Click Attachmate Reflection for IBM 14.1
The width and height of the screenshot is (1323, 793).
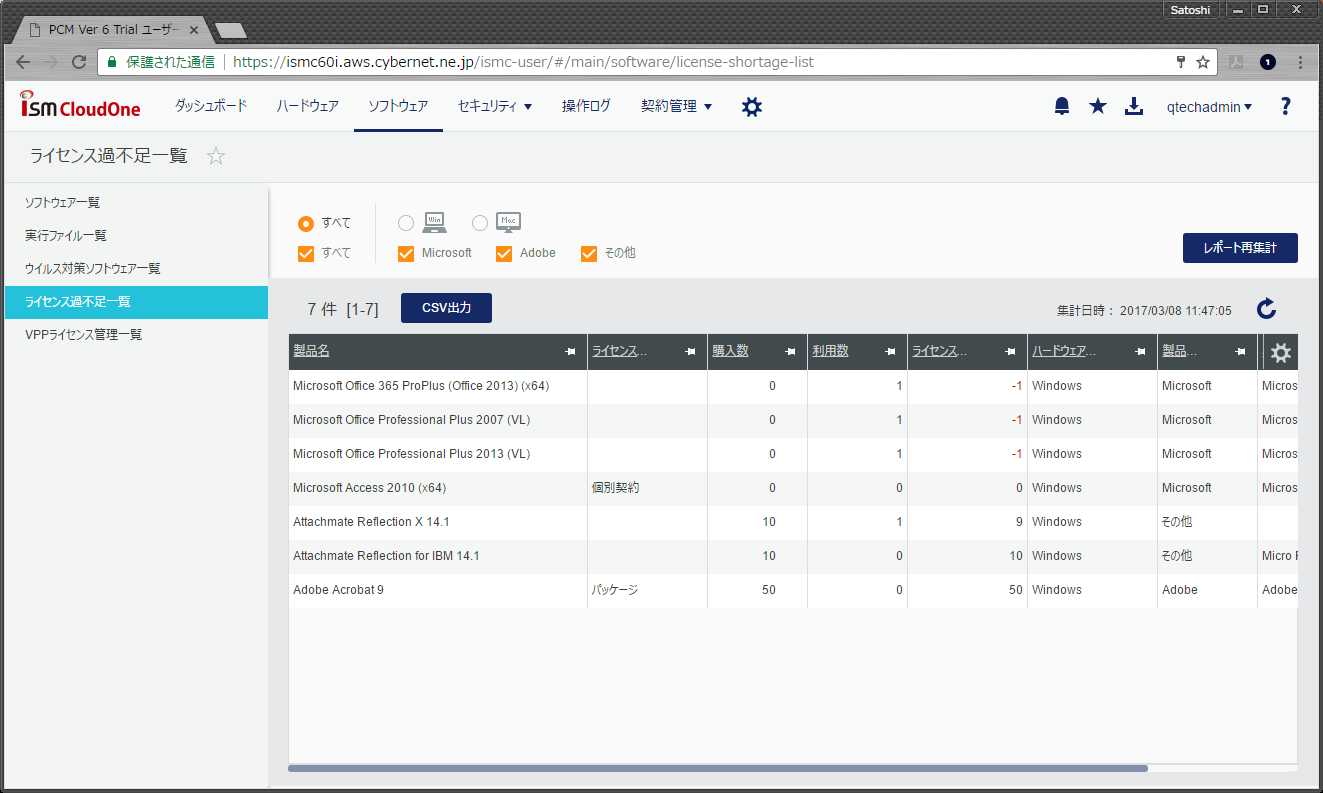pyautogui.click(x=386, y=556)
